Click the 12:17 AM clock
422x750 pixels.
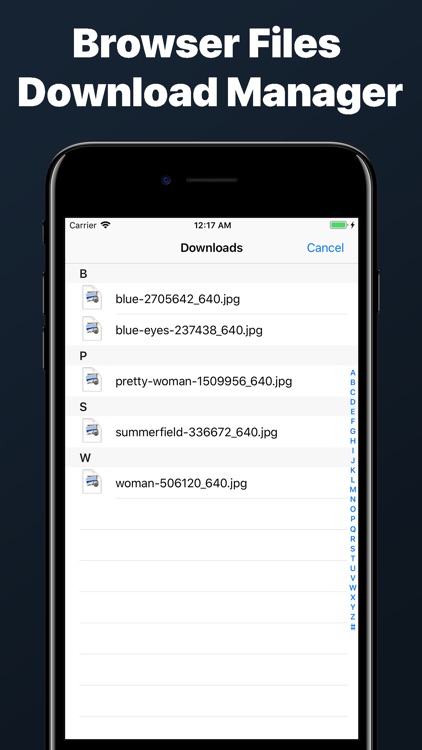tap(212, 225)
